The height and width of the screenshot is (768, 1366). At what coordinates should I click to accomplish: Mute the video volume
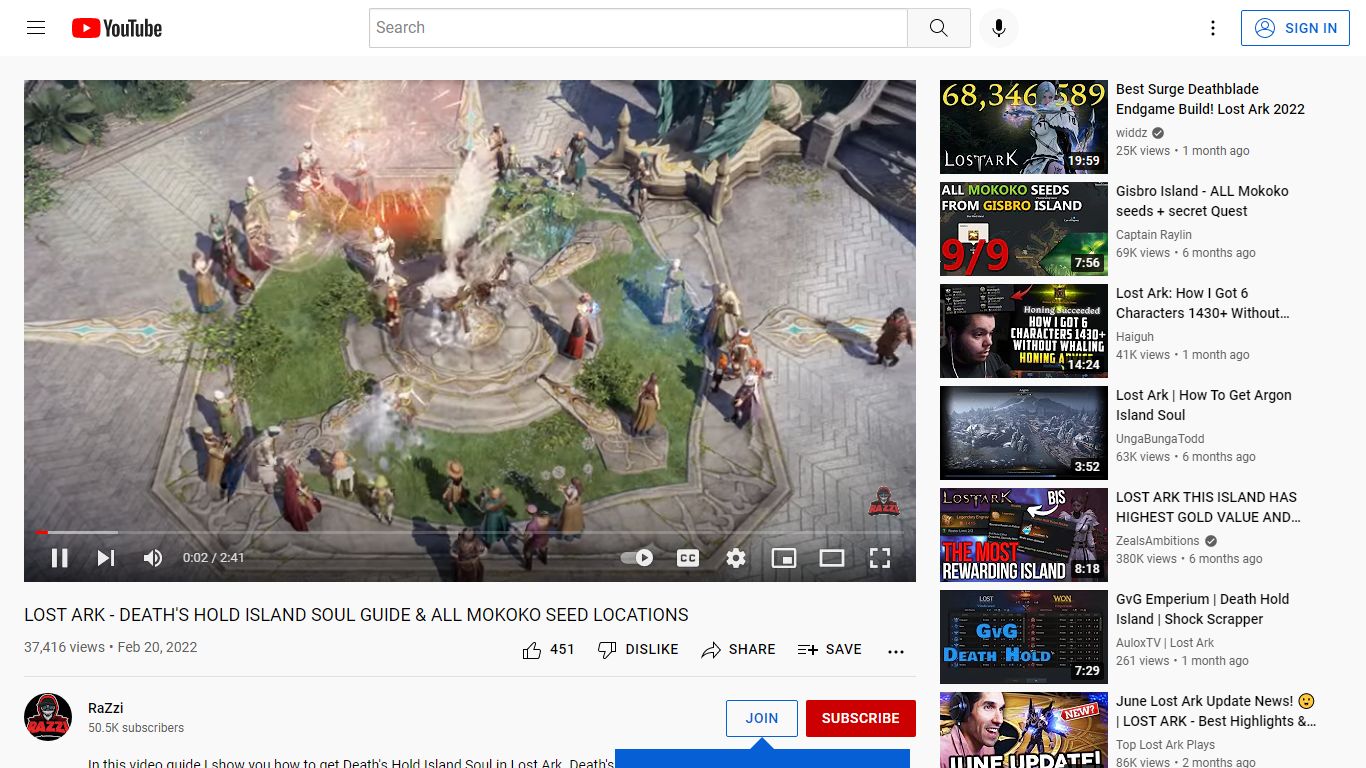[x=153, y=558]
